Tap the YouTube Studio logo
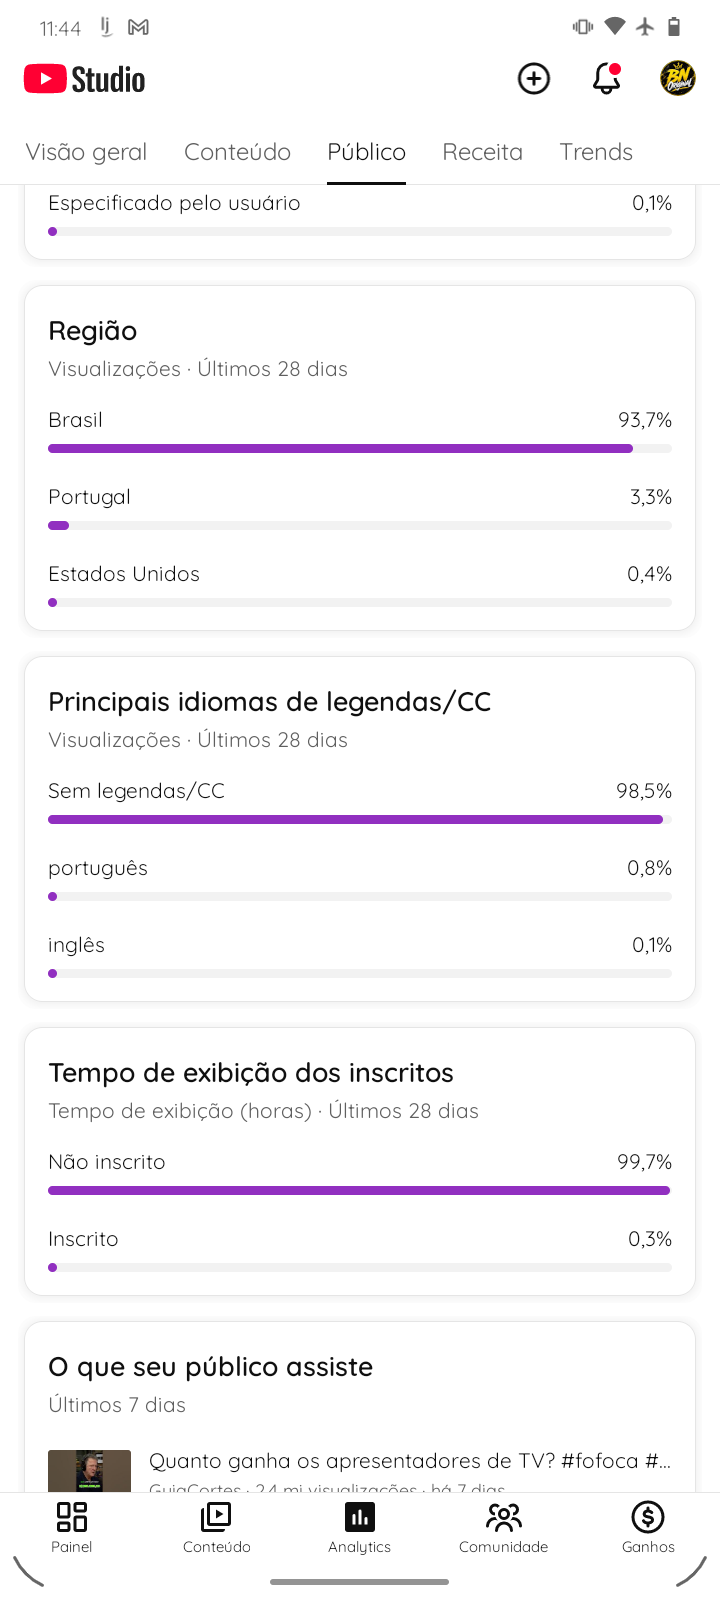 click(85, 79)
